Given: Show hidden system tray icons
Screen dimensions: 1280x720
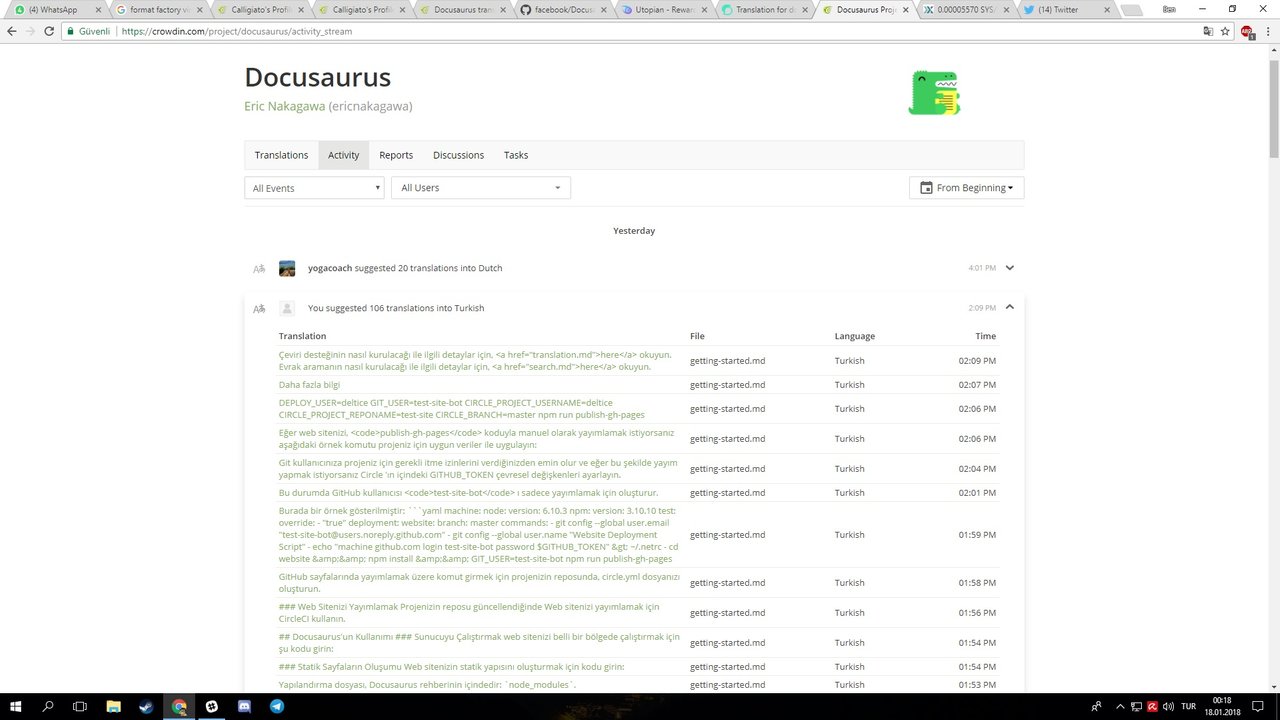Looking at the screenshot, I should point(1120,706).
